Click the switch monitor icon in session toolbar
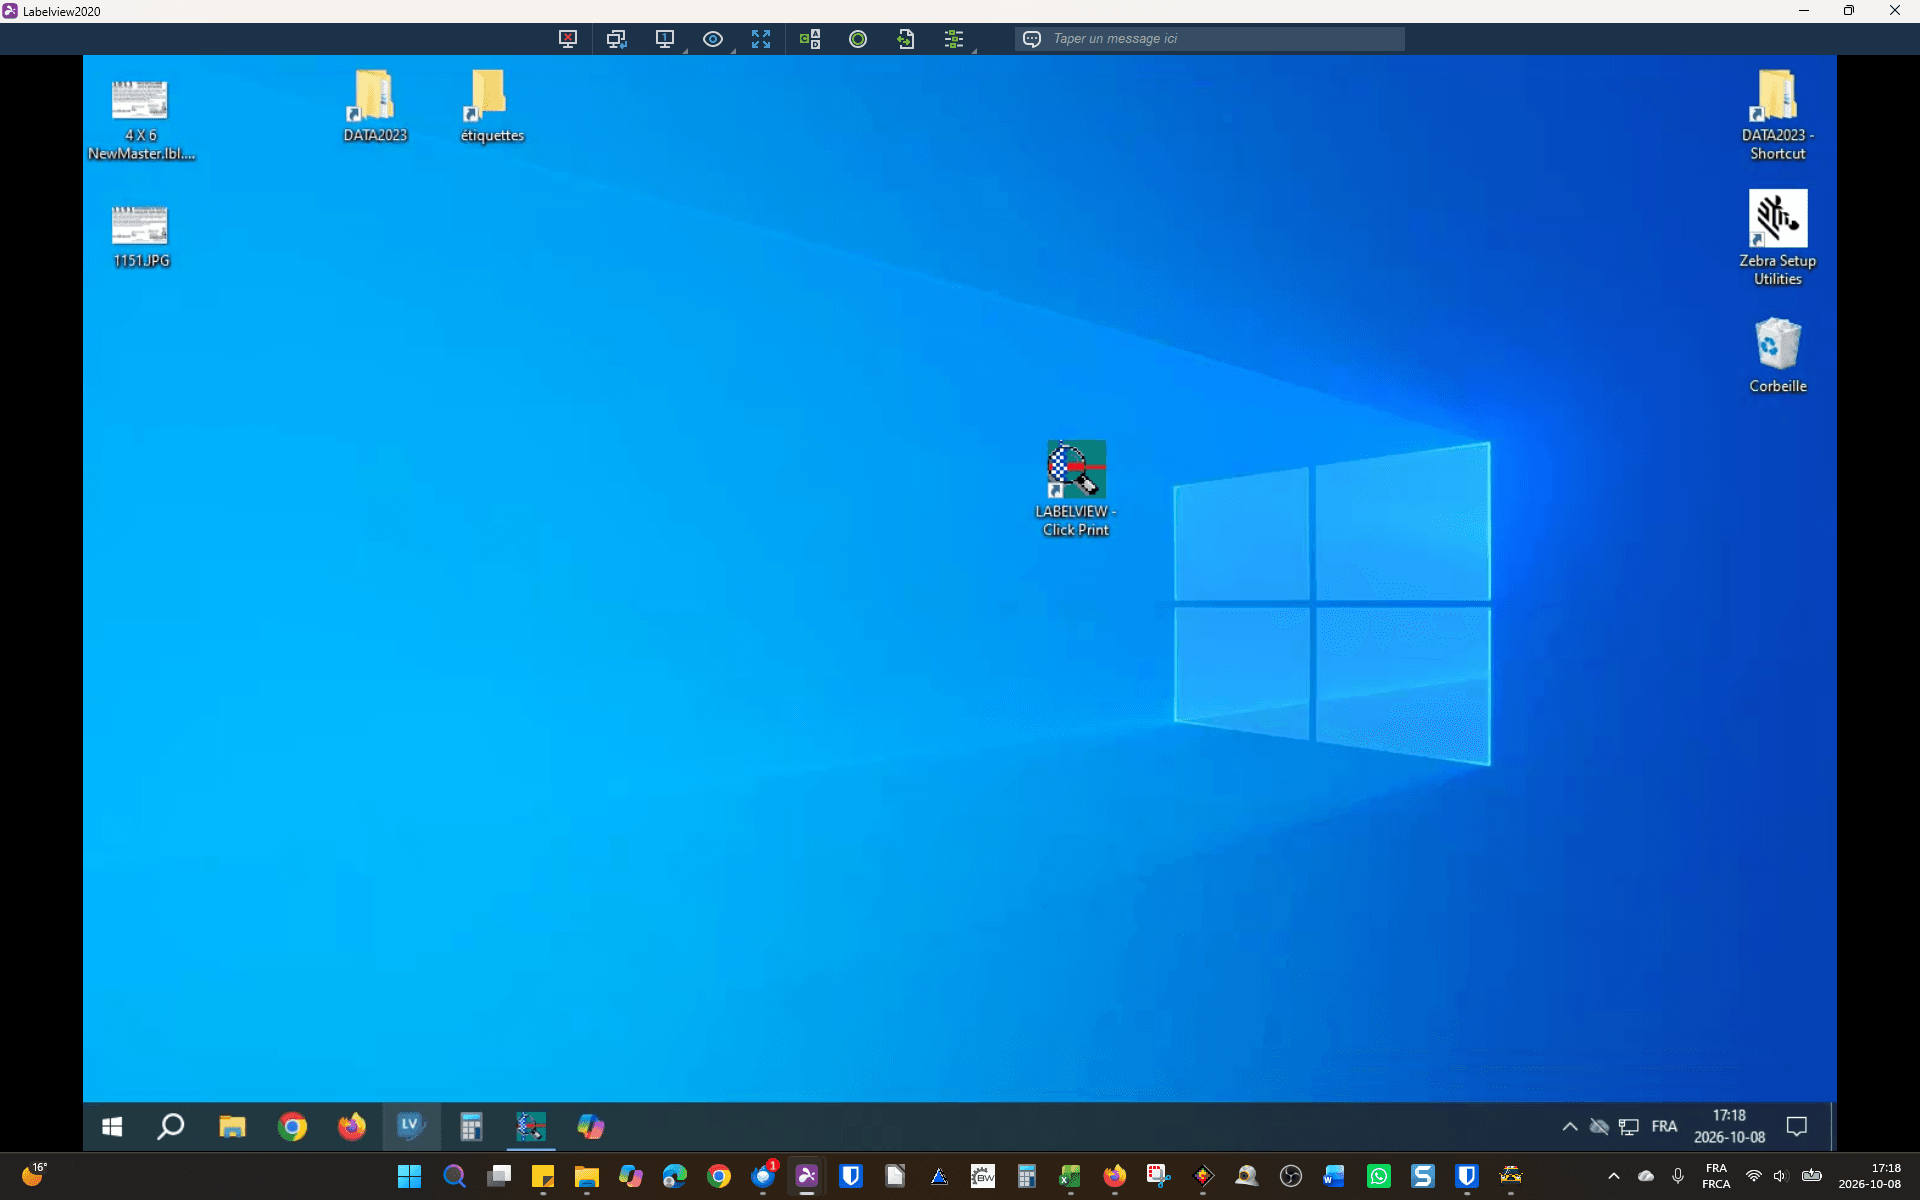1920x1200 pixels. [x=616, y=39]
